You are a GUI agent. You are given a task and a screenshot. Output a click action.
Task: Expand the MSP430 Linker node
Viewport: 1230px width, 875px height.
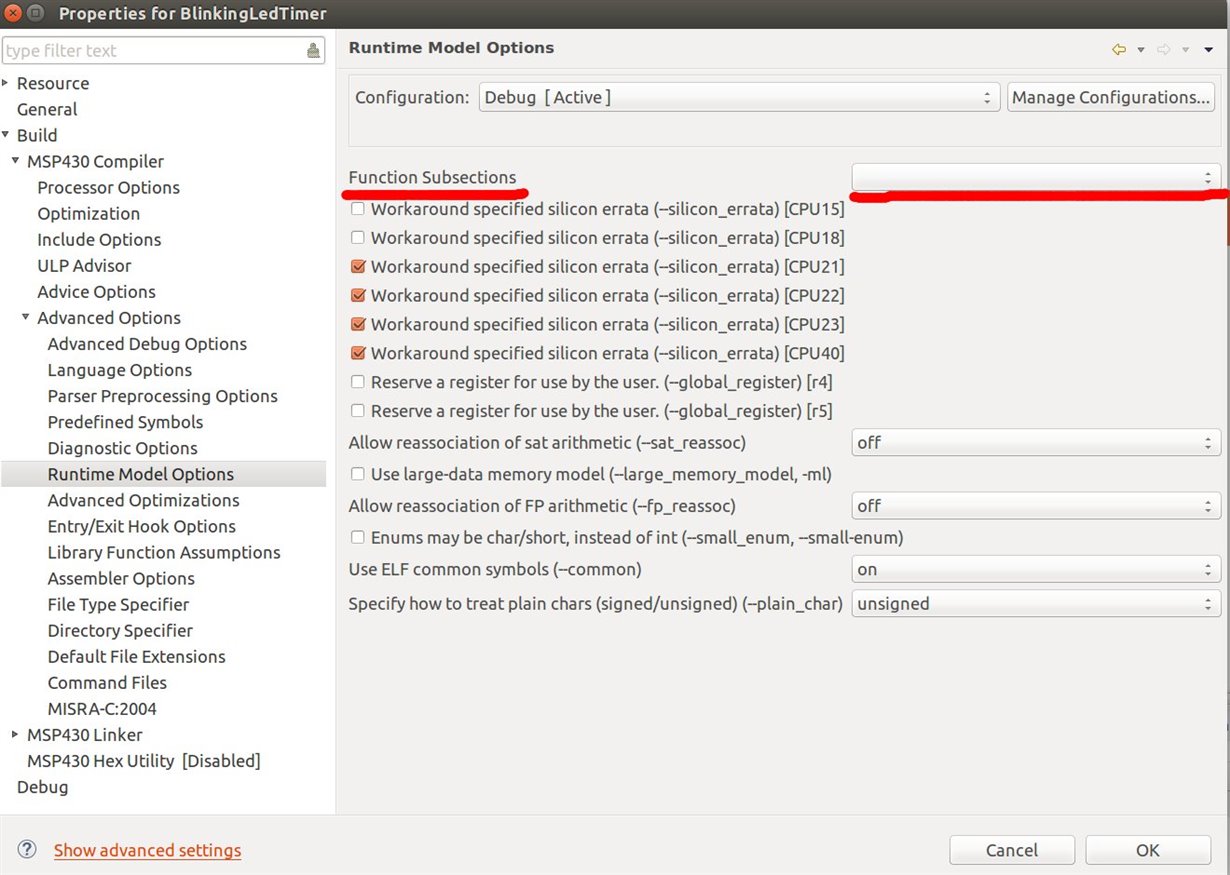click(x=16, y=734)
